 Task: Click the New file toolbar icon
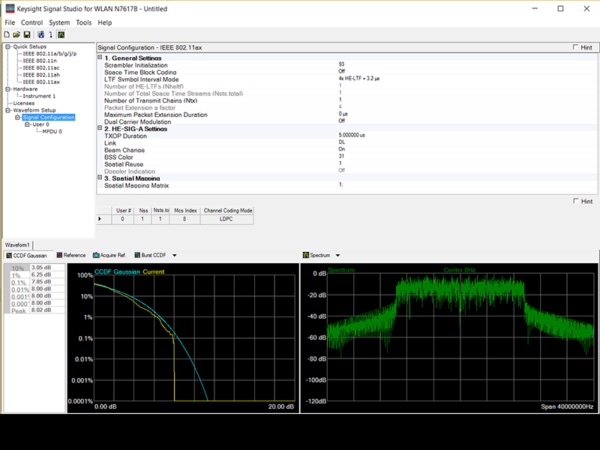click(x=7, y=35)
